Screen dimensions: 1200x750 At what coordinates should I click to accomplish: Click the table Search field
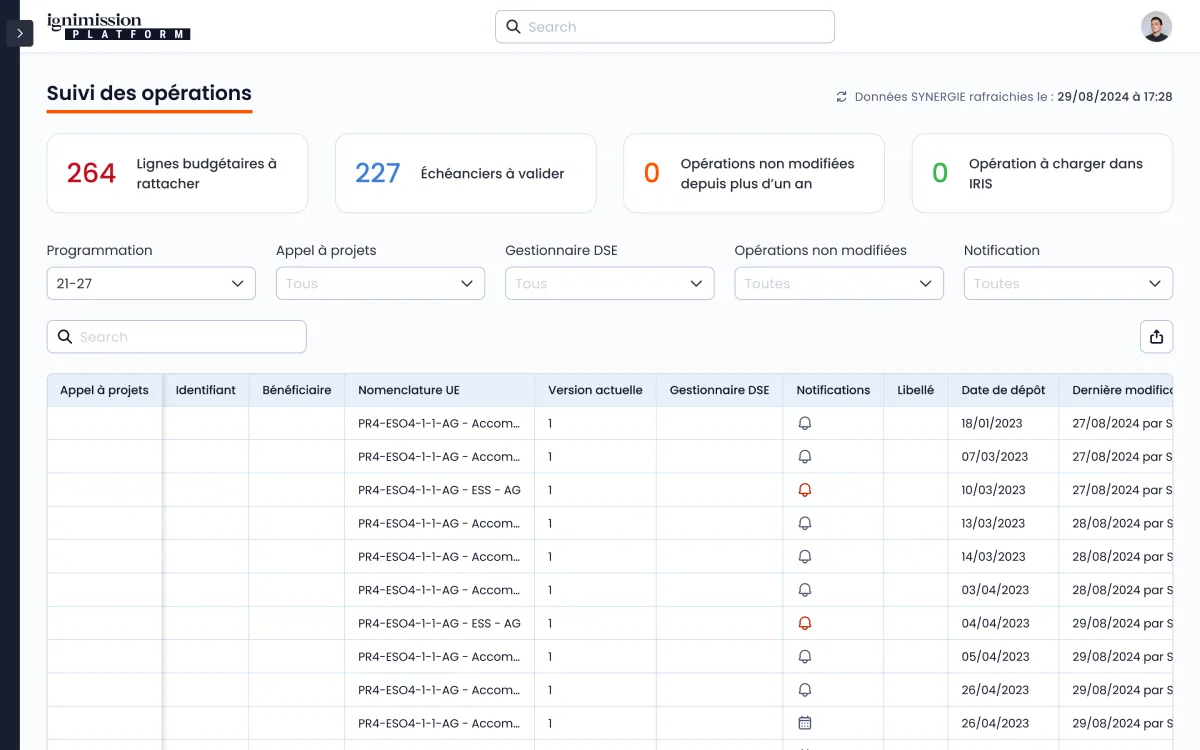point(177,337)
